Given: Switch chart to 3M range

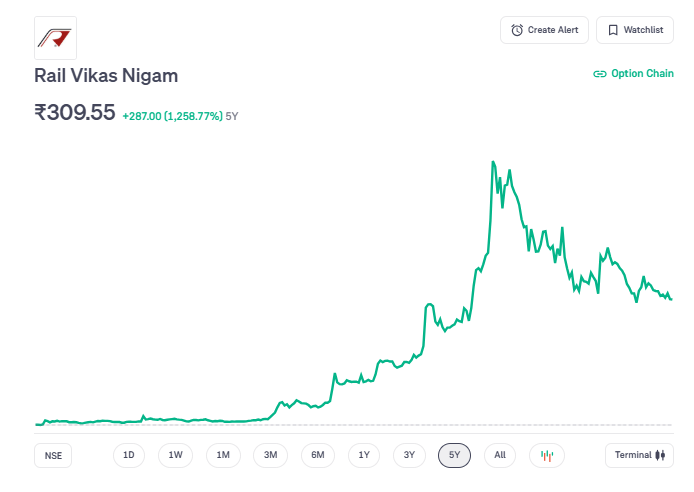Looking at the screenshot, I should [x=270, y=455].
